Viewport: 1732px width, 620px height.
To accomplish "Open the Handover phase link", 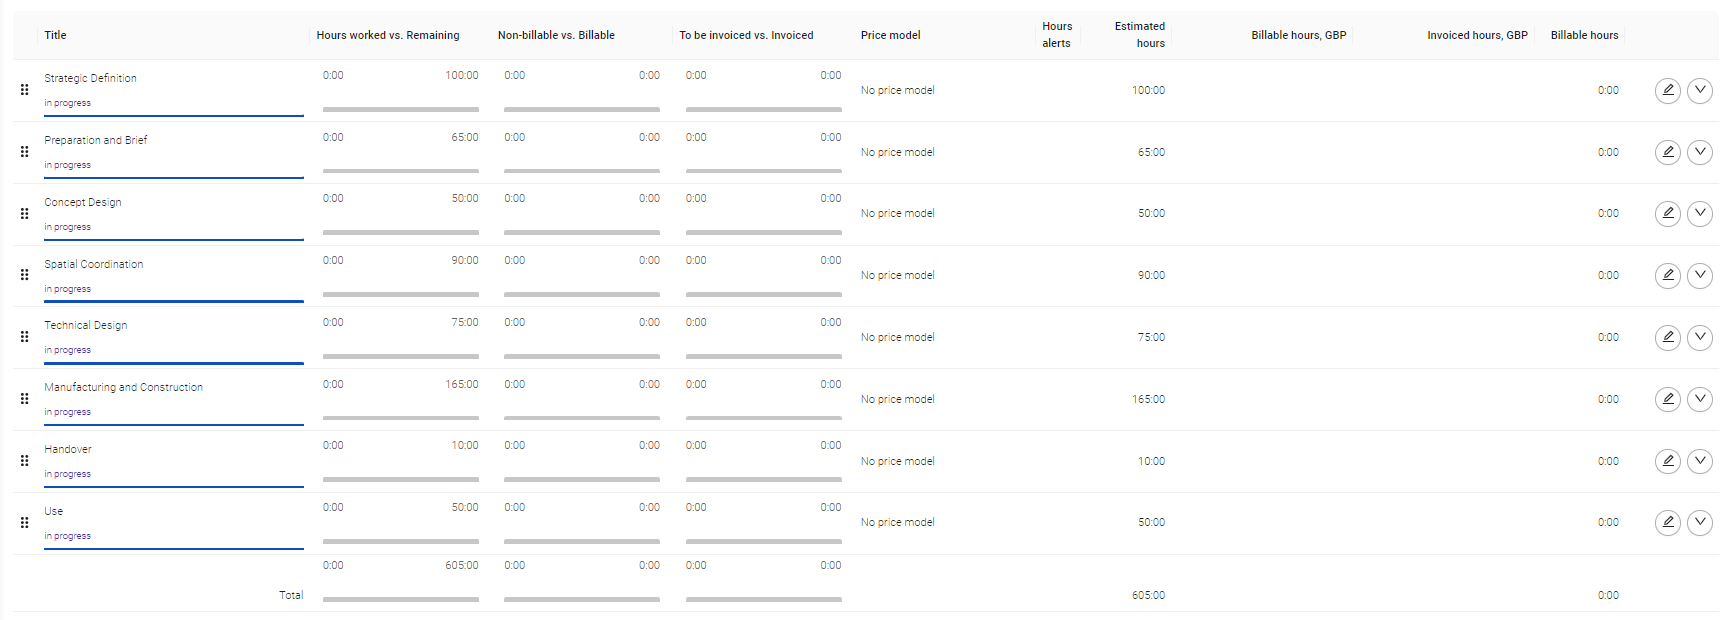I will 68,449.
